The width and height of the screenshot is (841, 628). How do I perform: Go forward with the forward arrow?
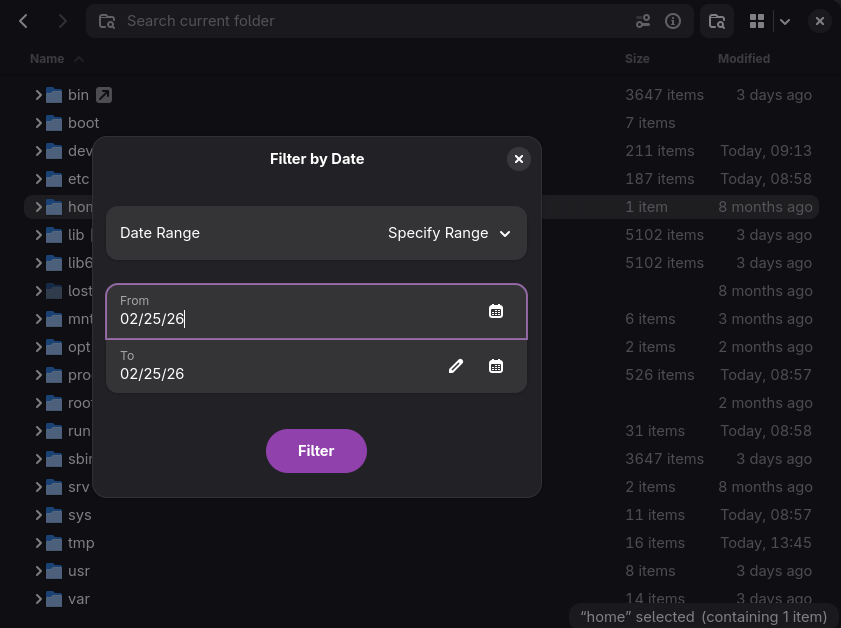pos(62,21)
